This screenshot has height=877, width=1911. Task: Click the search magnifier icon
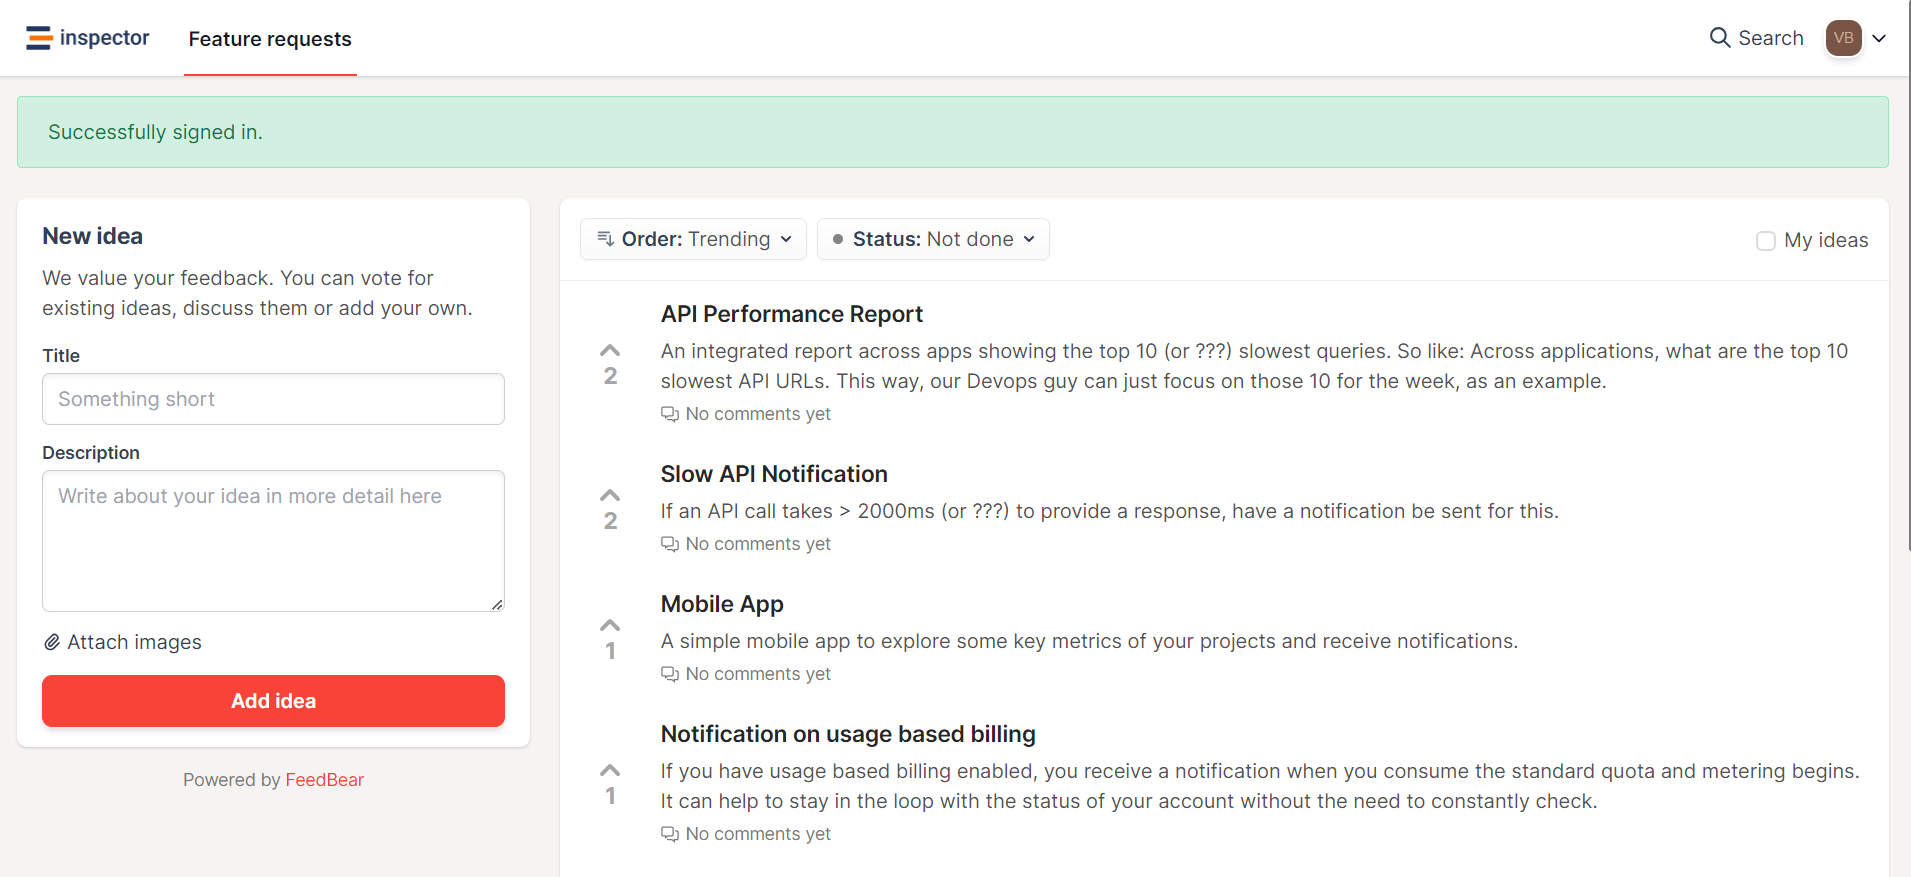tap(1721, 37)
